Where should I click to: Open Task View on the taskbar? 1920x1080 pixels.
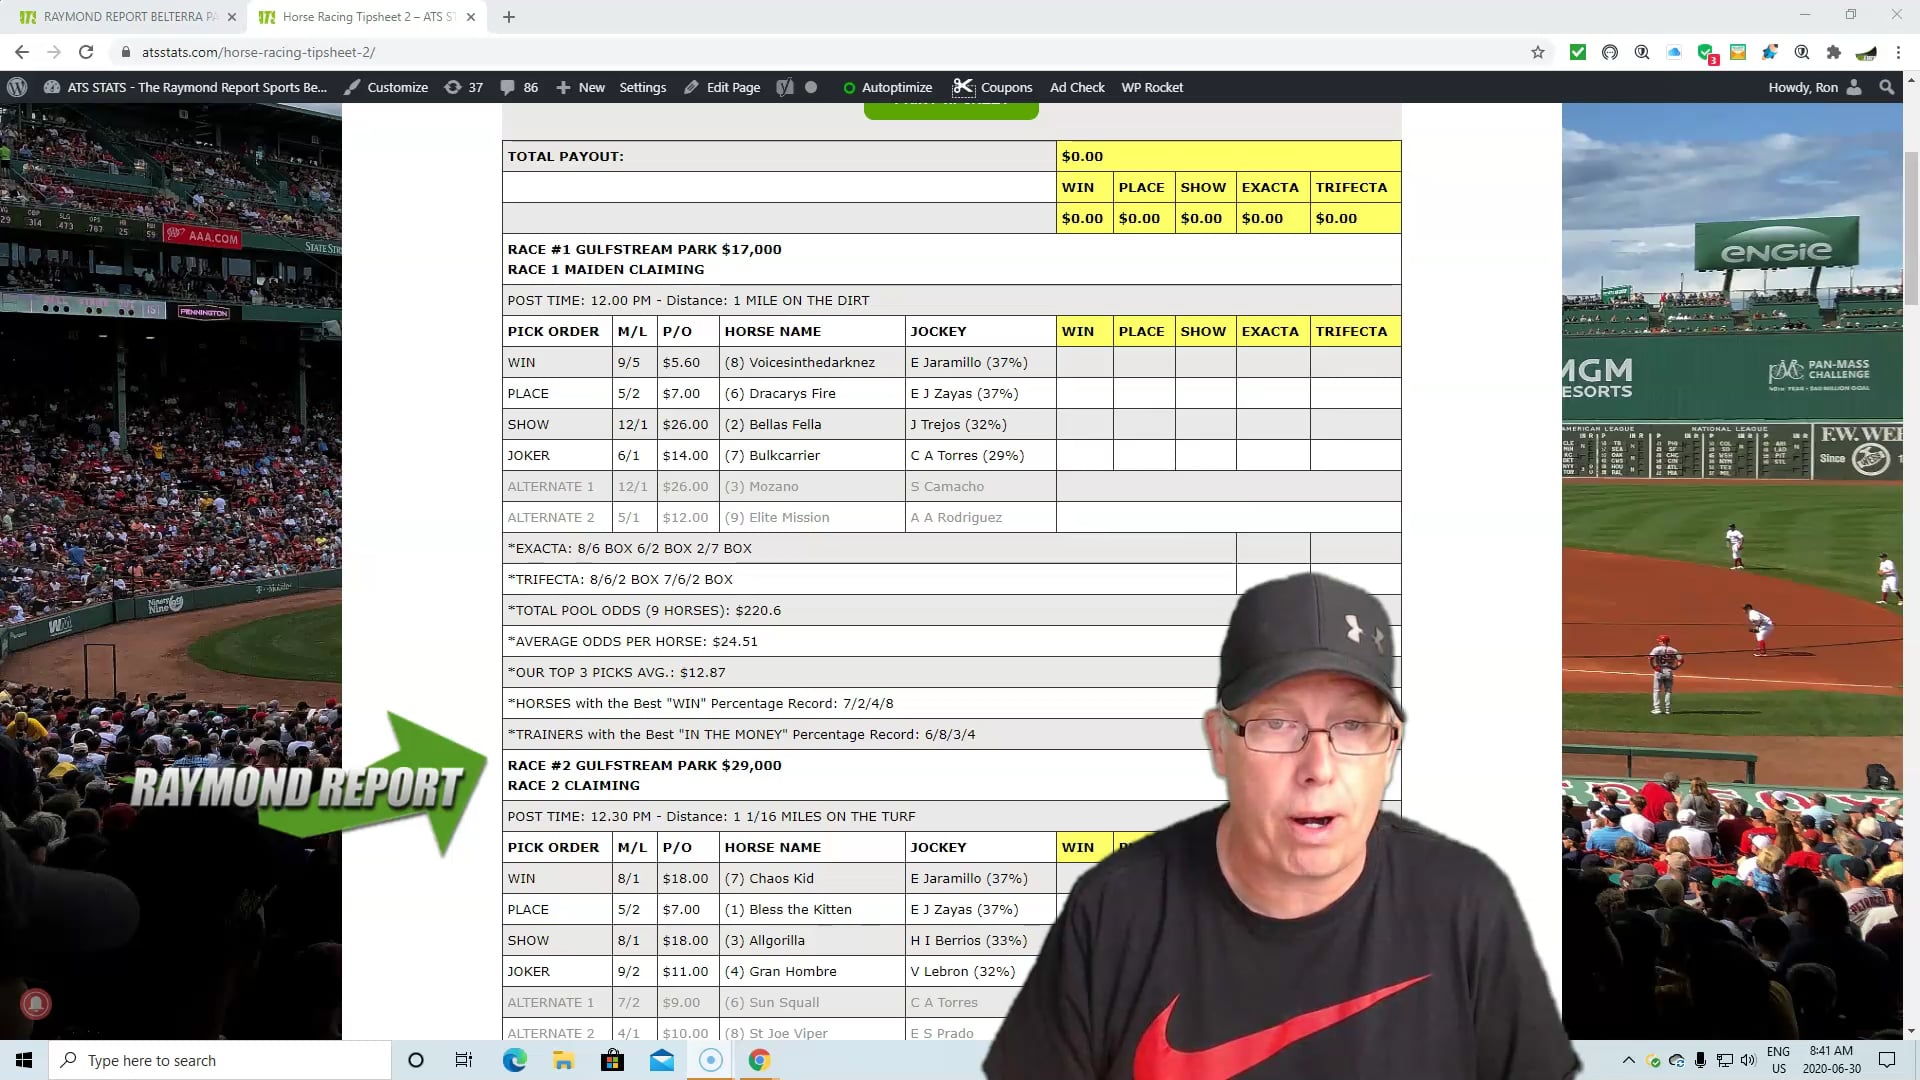464,1060
